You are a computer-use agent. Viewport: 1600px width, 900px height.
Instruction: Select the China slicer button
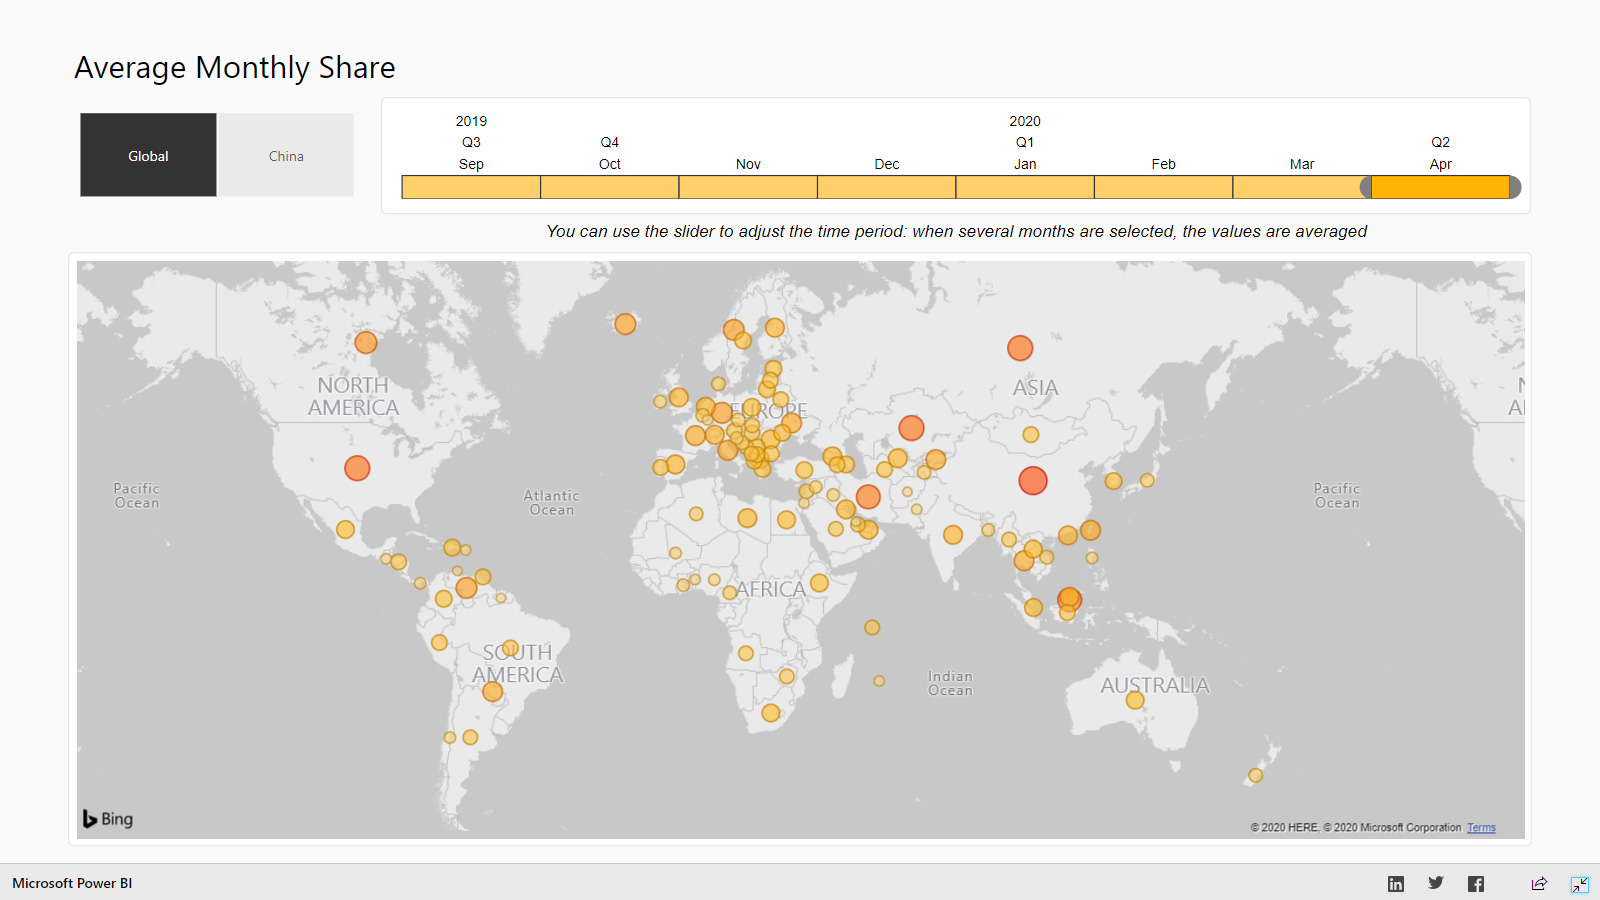(286, 155)
